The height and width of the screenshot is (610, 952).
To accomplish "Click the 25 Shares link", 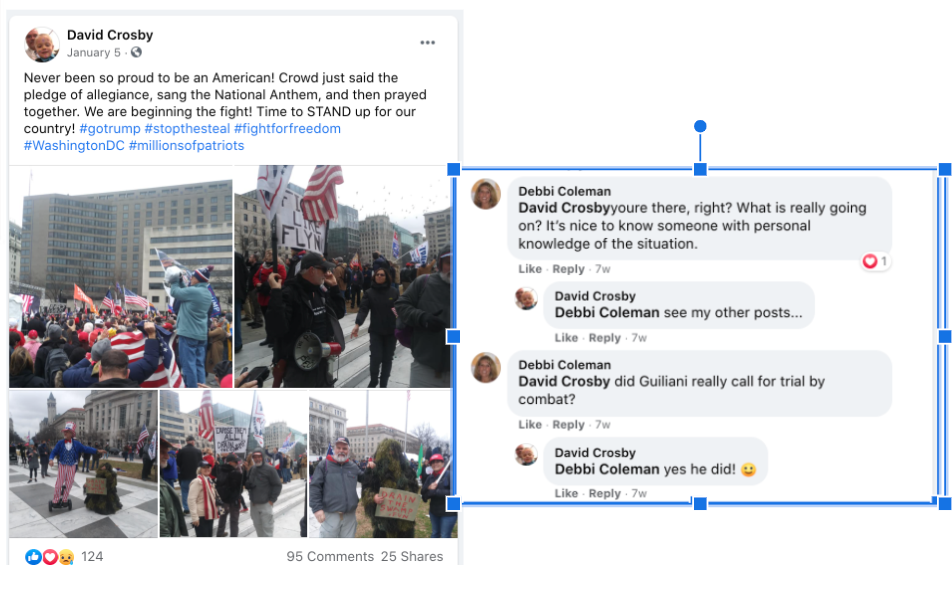I will [412, 557].
